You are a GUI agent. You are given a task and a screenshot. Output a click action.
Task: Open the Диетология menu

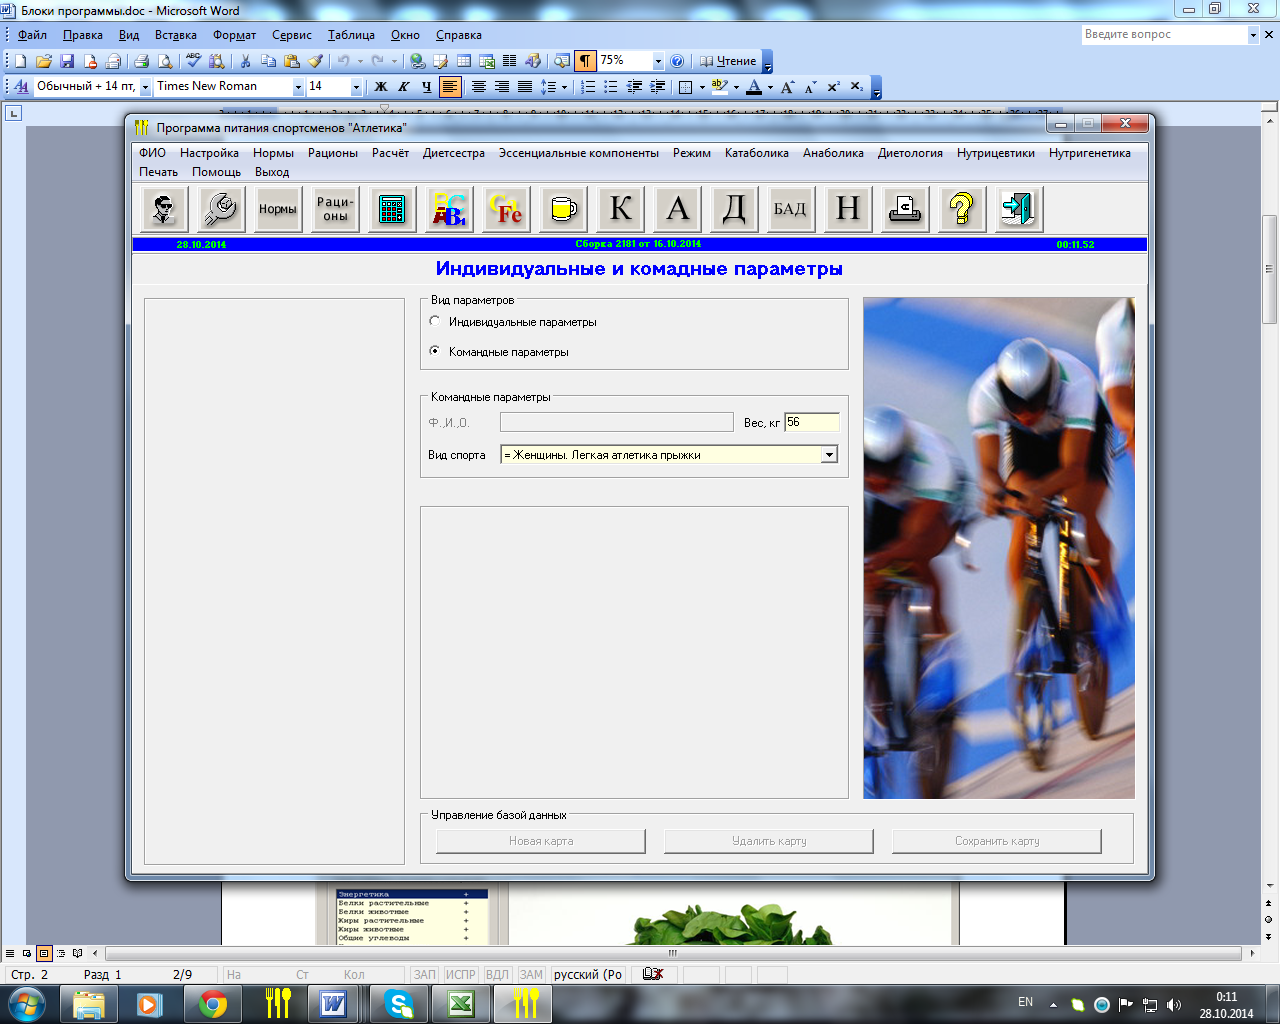tap(910, 153)
